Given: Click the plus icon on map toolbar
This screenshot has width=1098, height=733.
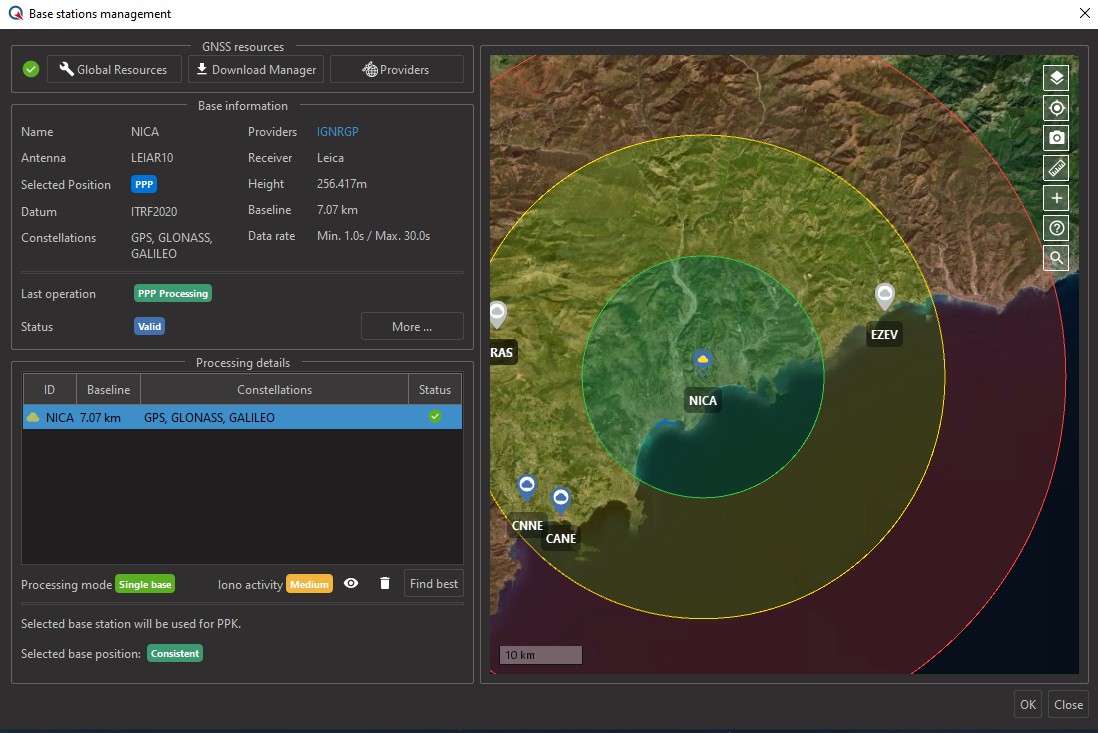Looking at the screenshot, I should (x=1056, y=198).
